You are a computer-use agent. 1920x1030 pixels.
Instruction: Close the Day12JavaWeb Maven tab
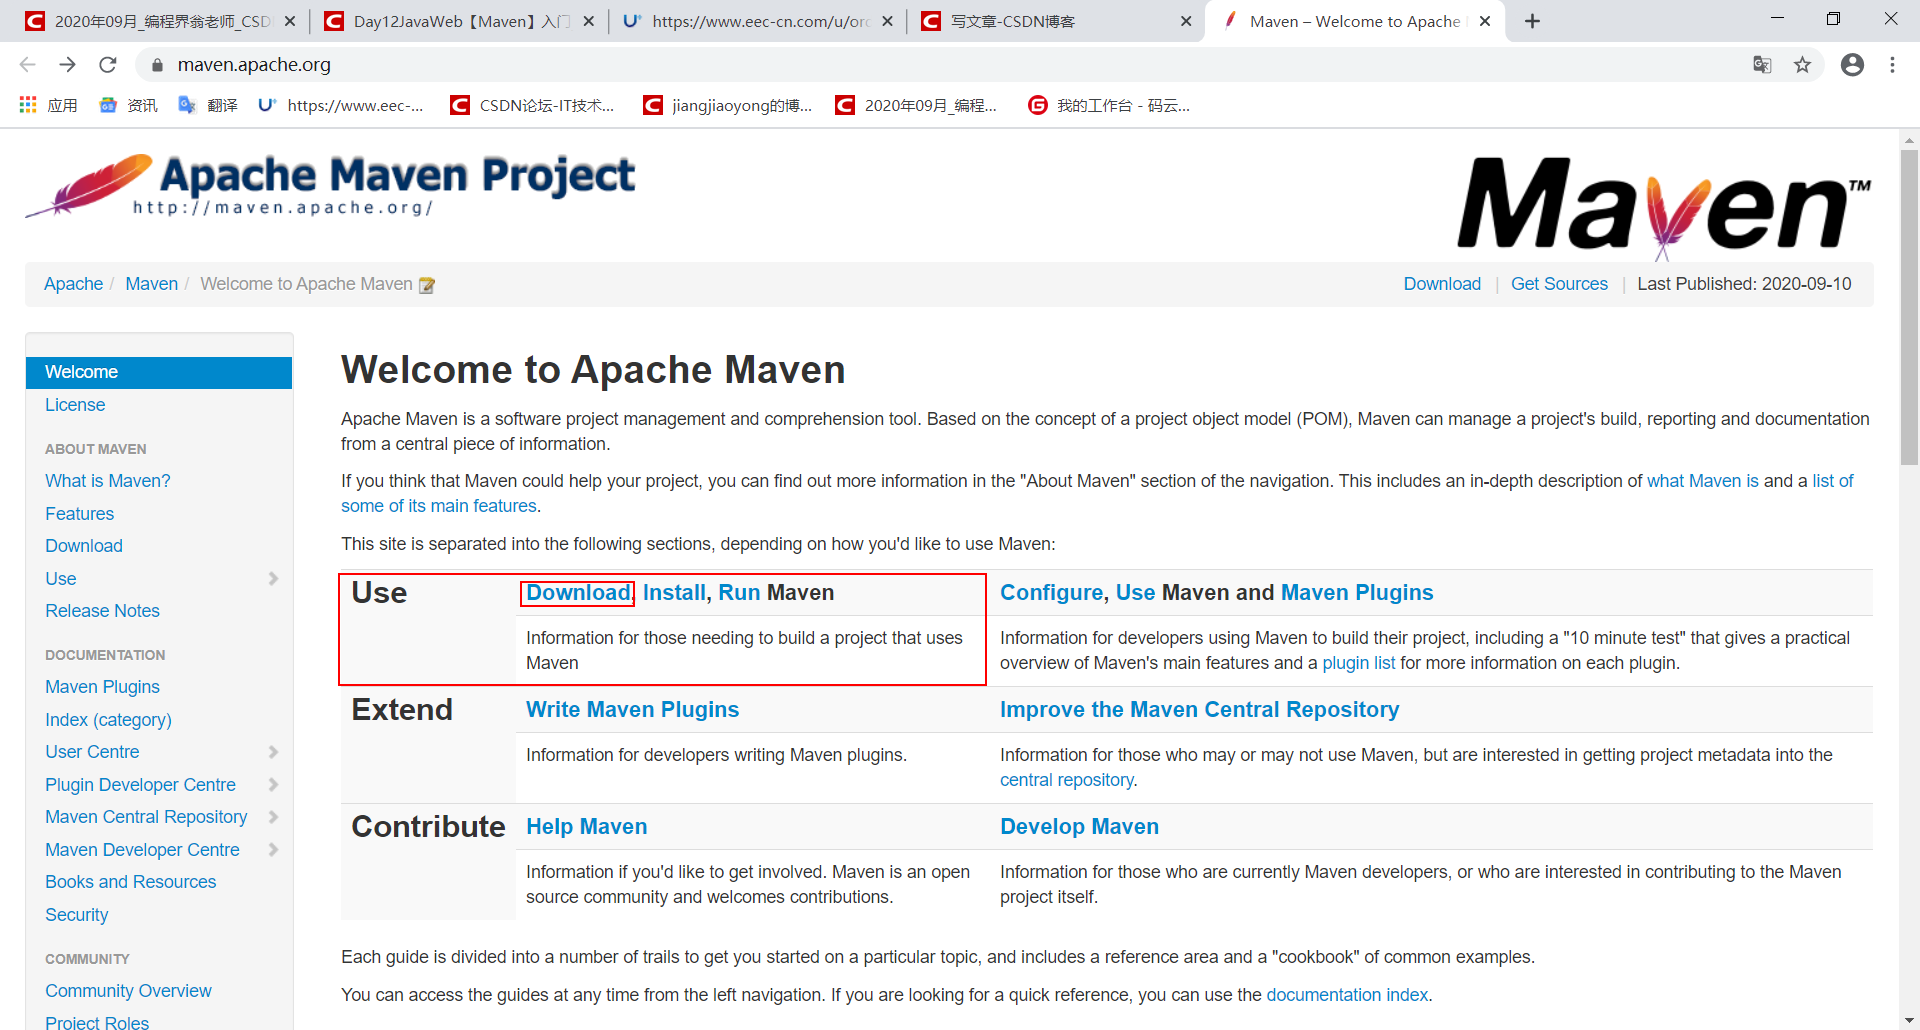pos(589,21)
